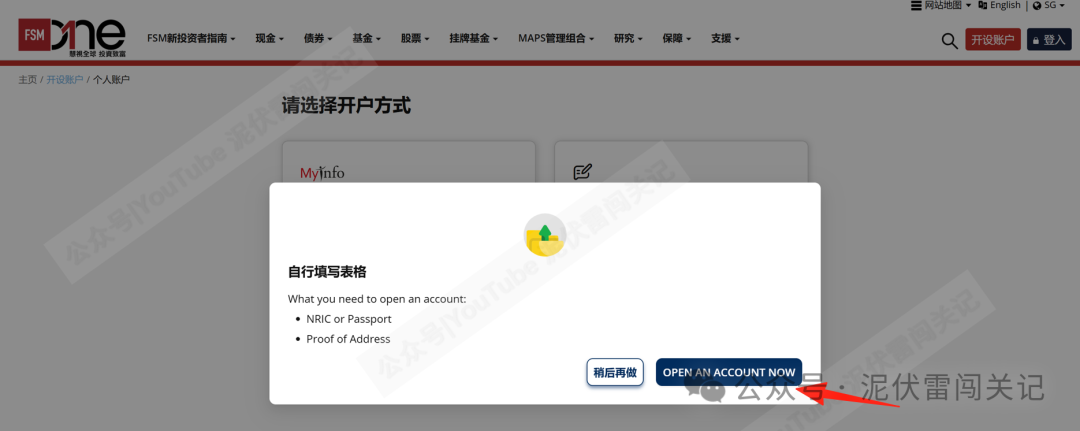Screen dimensions: 1080x431
Task: Switch language to English
Action: [x=999, y=6]
